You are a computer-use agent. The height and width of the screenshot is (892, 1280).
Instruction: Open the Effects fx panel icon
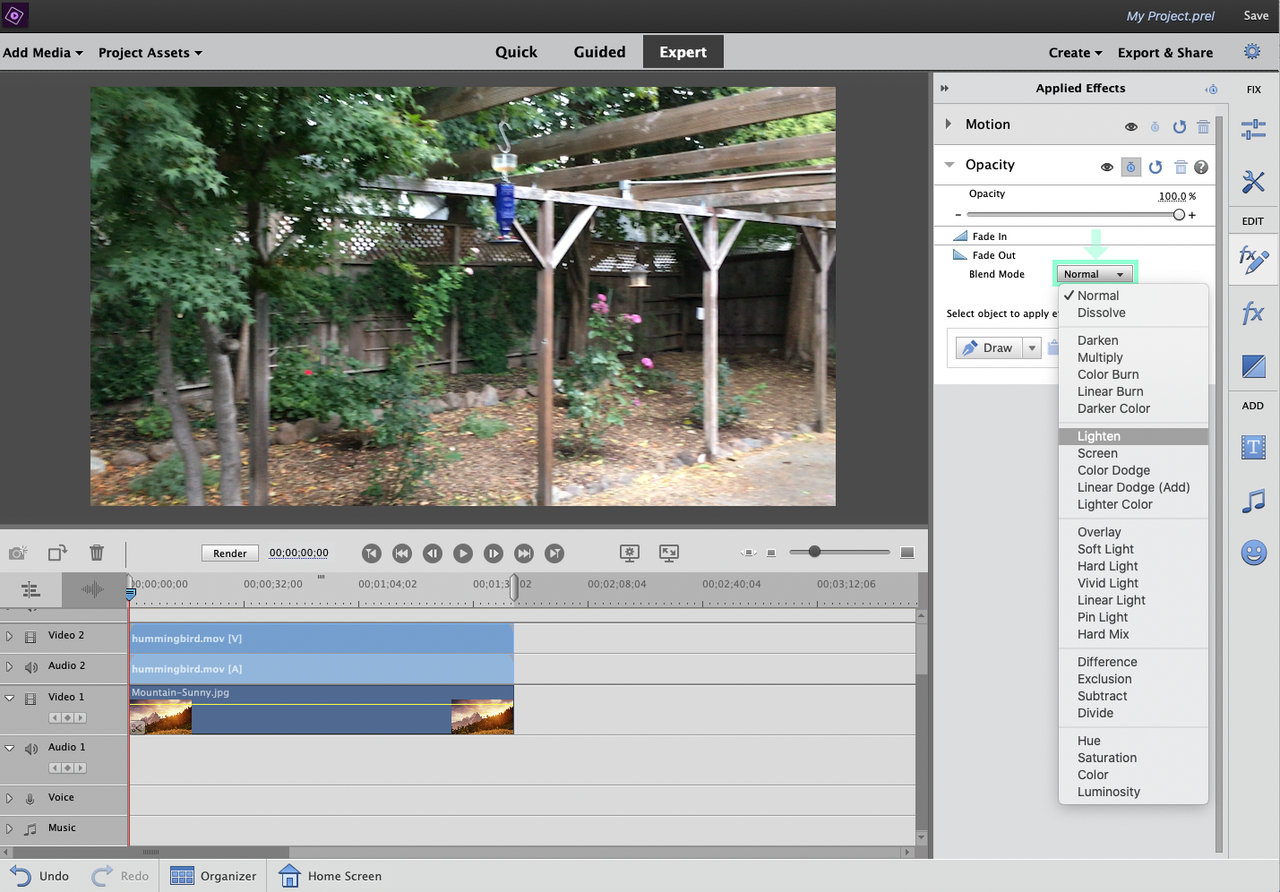pyautogui.click(x=1253, y=313)
